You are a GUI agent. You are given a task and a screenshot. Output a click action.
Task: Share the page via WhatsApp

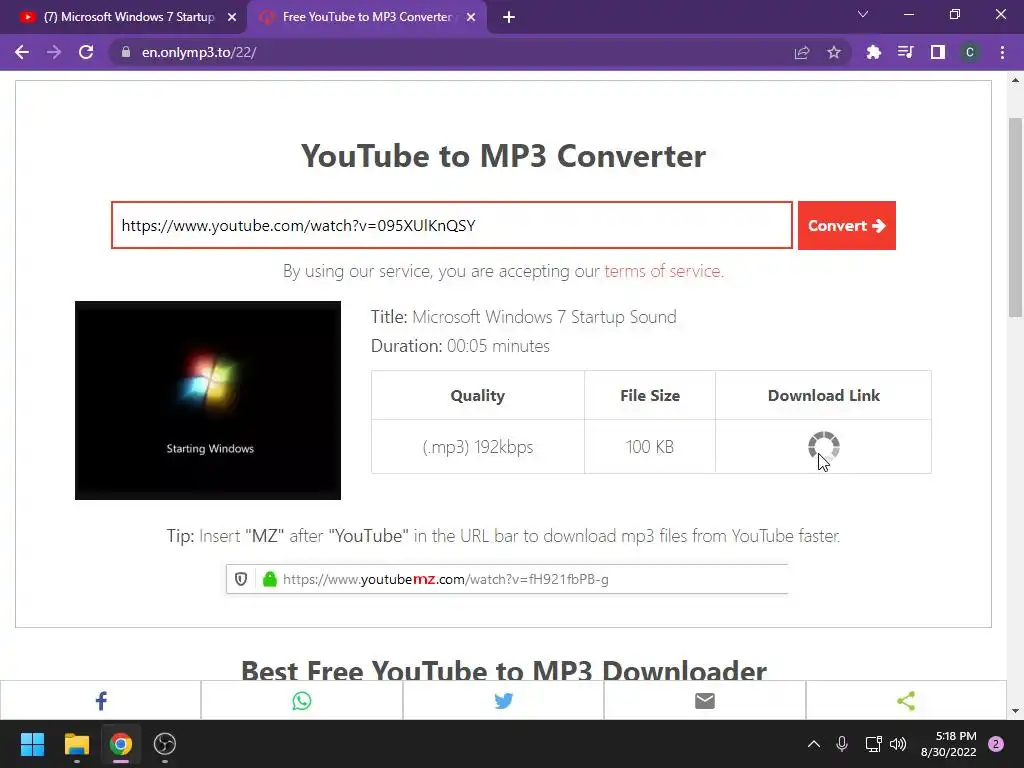(302, 701)
